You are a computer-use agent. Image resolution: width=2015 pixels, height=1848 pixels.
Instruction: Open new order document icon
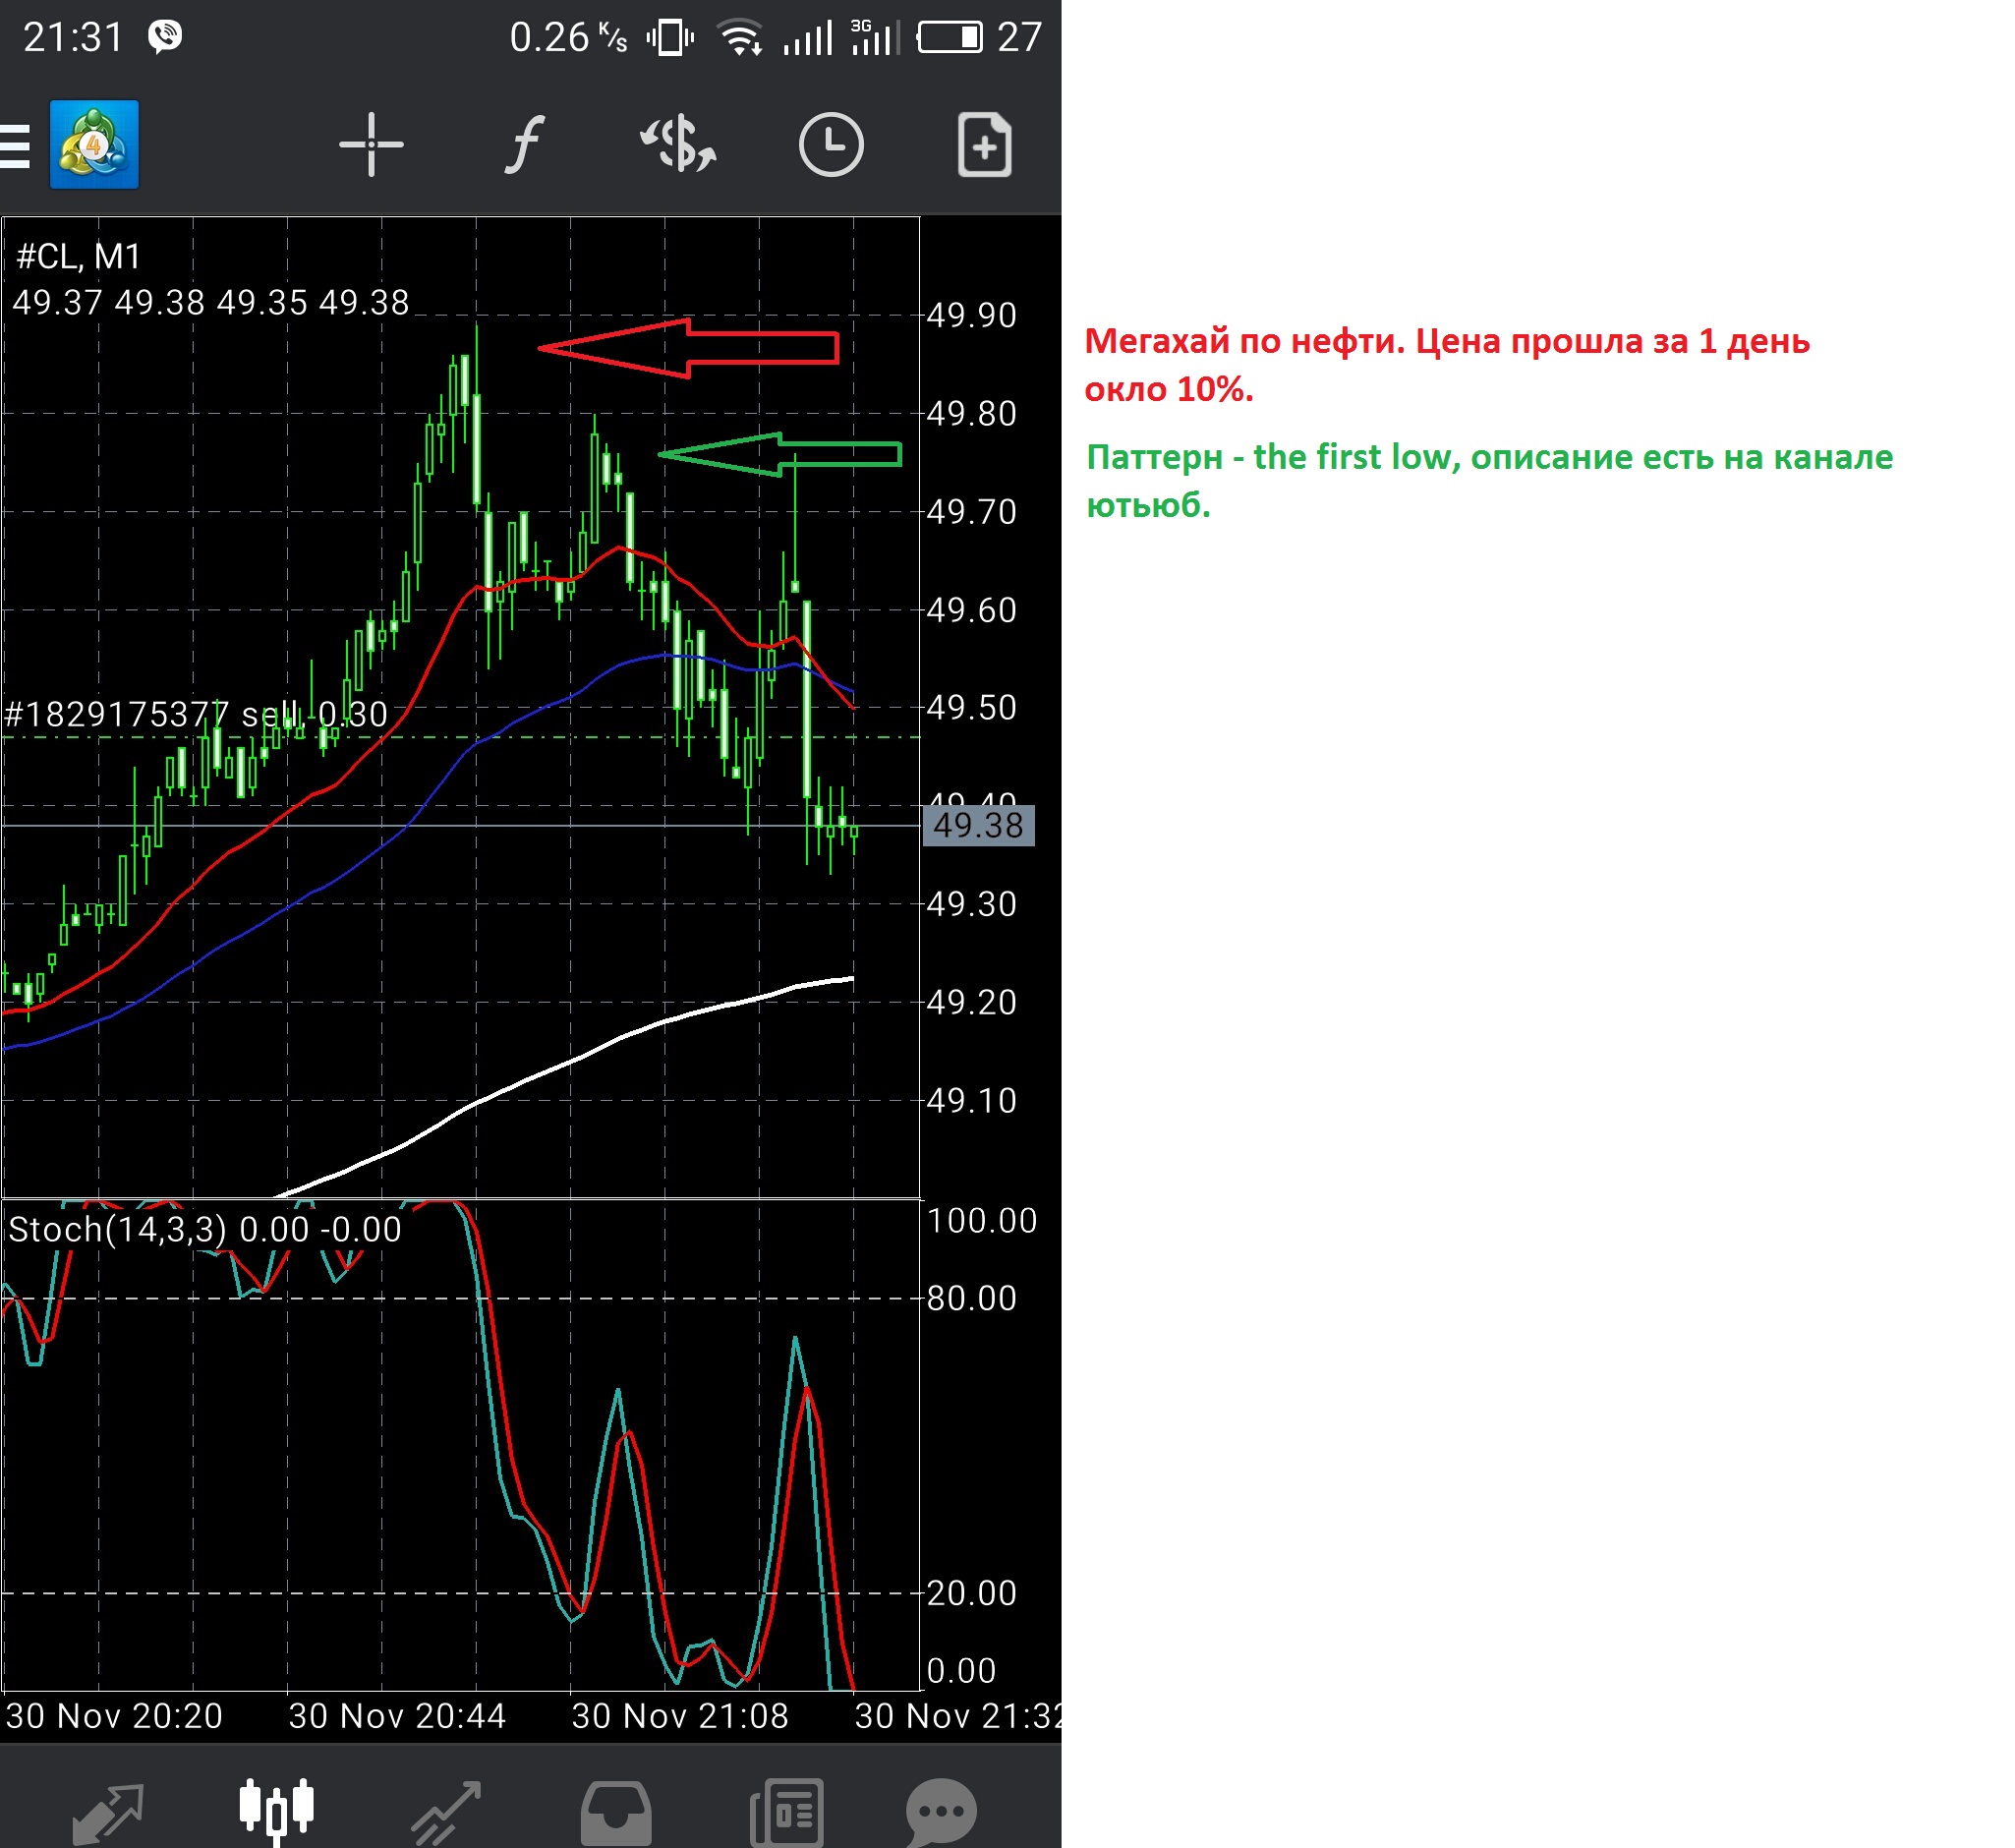point(985,145)
